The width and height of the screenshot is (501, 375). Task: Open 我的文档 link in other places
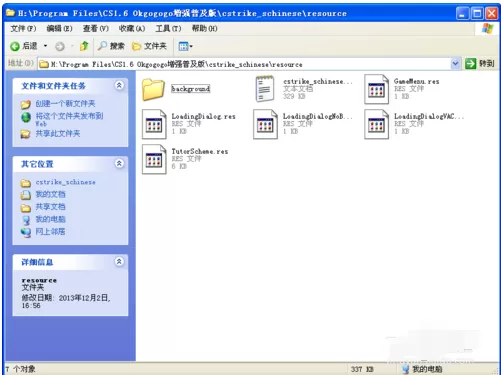coord(51,194)
